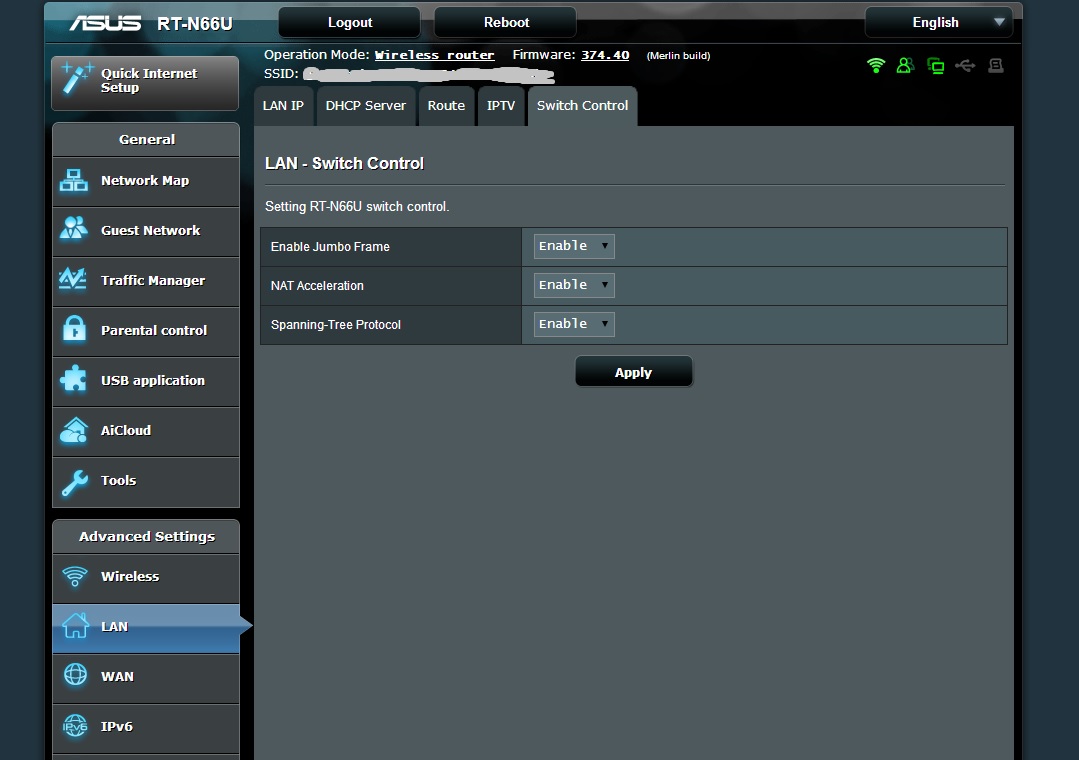This screenshot has width=1079, height=760.
Task: Open the Wireless router operation mode link
Action: coord(434,55)
